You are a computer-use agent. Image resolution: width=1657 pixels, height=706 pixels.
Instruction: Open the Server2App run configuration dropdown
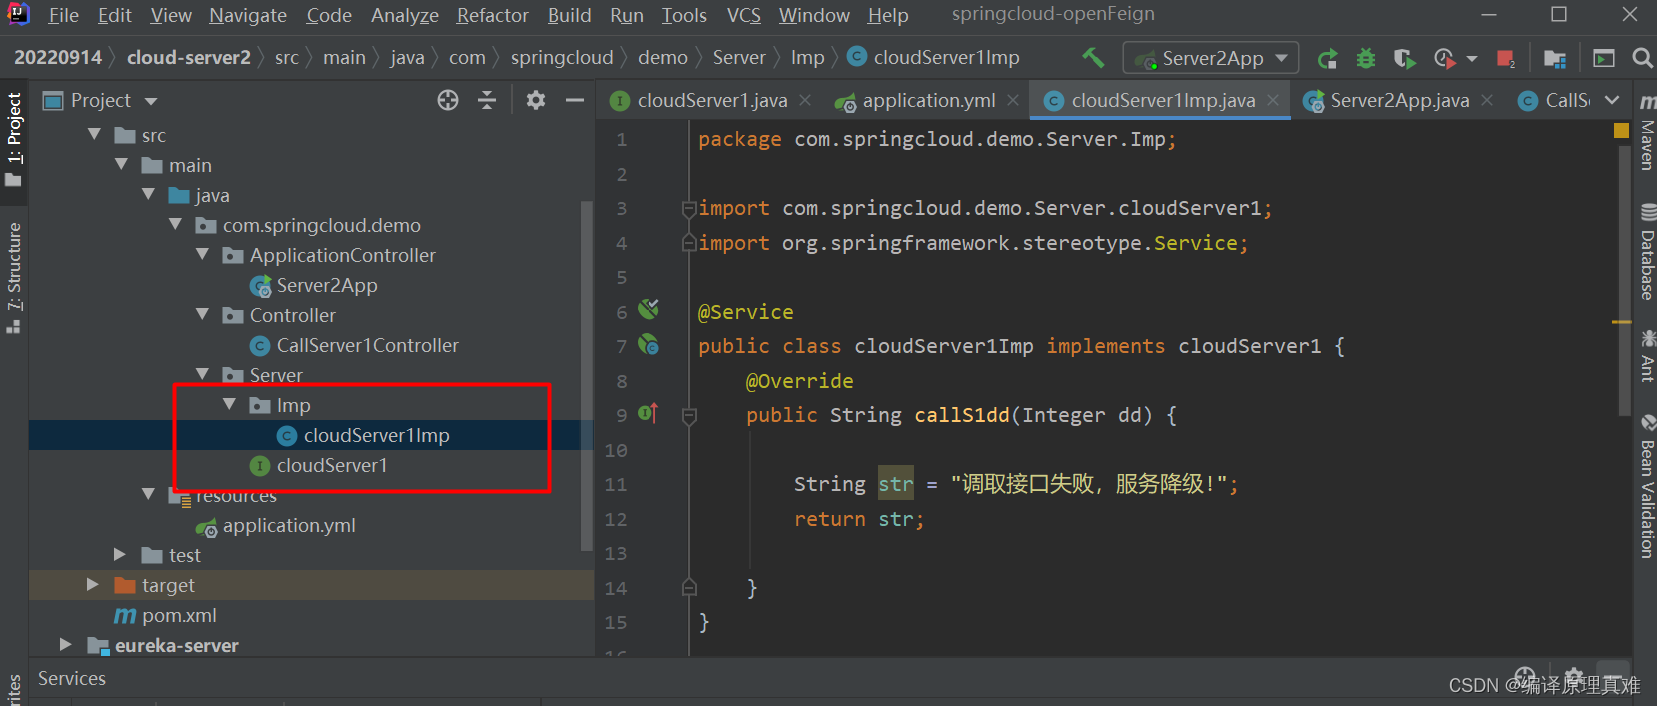click(1211, 58)
